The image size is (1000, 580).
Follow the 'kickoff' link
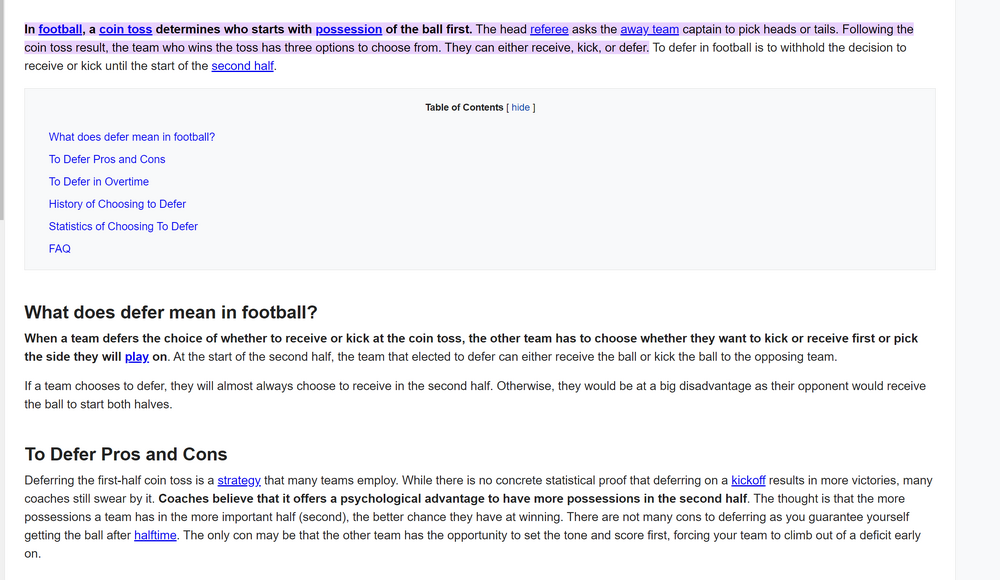tap(748, 481)
